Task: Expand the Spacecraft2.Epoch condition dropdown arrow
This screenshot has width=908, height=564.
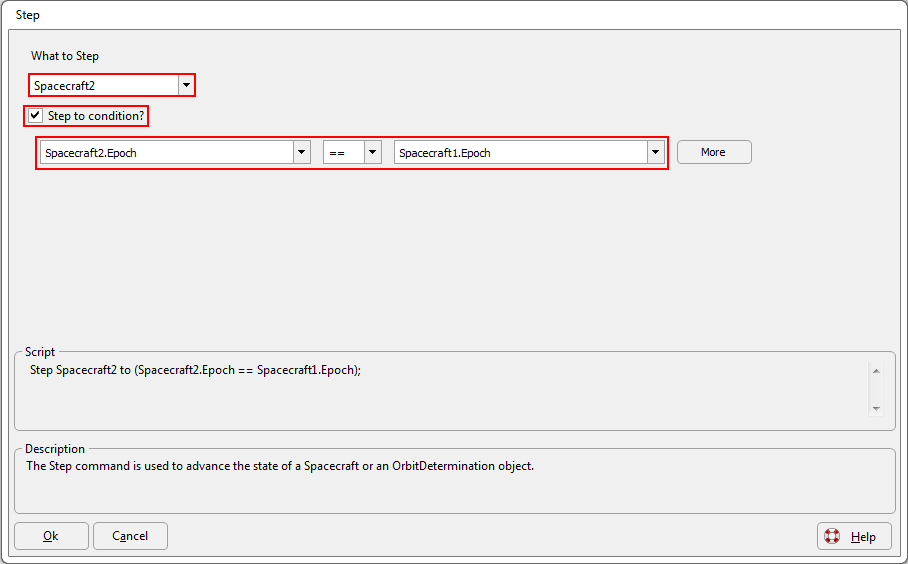Action: pyautogui.click(x=301, y=152)
